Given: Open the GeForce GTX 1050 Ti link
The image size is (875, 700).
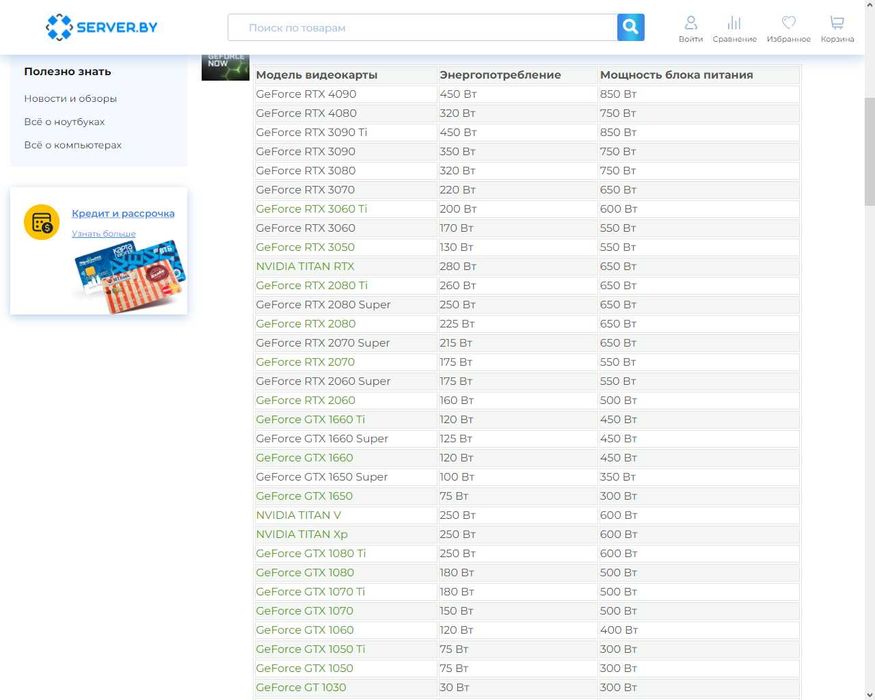Looking at the screenshot, I should pyautogui.click(x=310, y=649).
